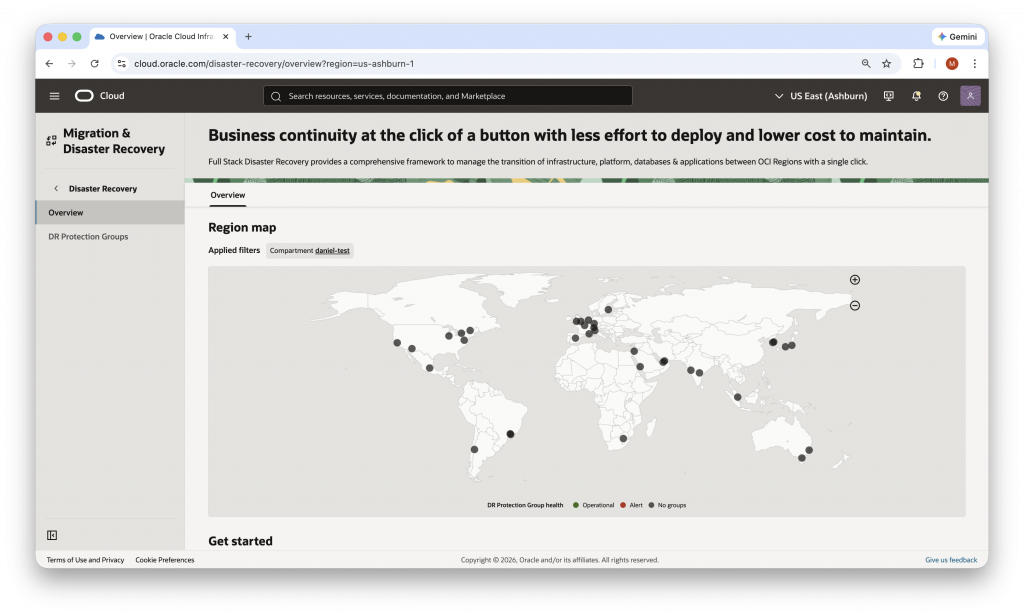Image resolution: width=1024 pixels, height=615 pixels.
Task: Zoom out on the region map
Action: coord(855,306)
